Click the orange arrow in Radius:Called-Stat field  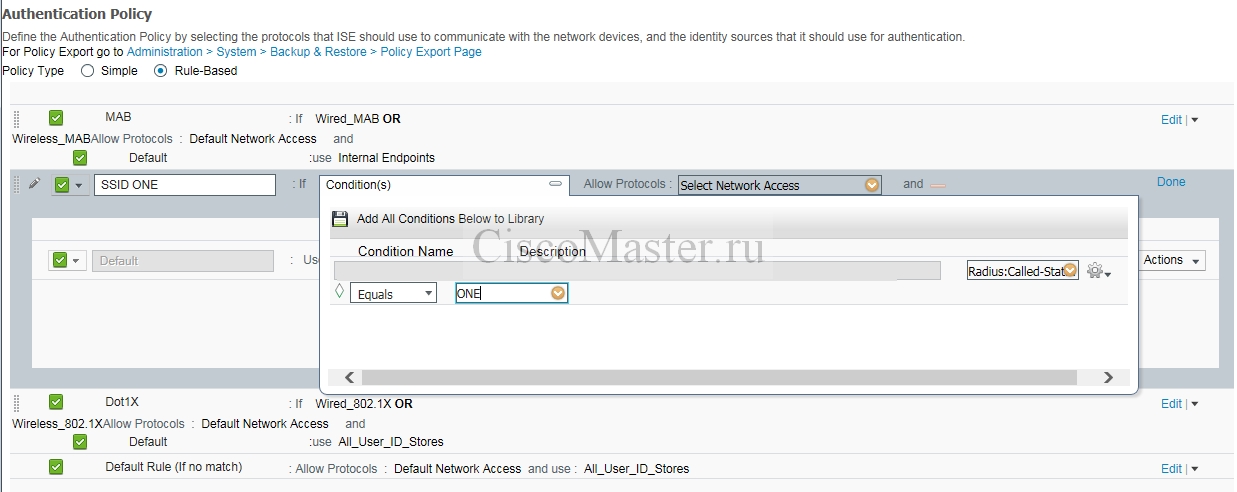[x=1070, y=270]
